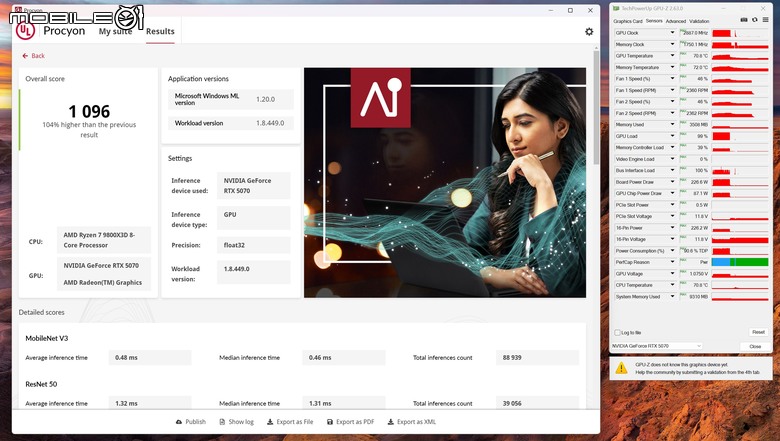This screenshot has height=441, width=780.
Task: Click the GPU-Z title bar app icon
Action: [x=616, y=8]
